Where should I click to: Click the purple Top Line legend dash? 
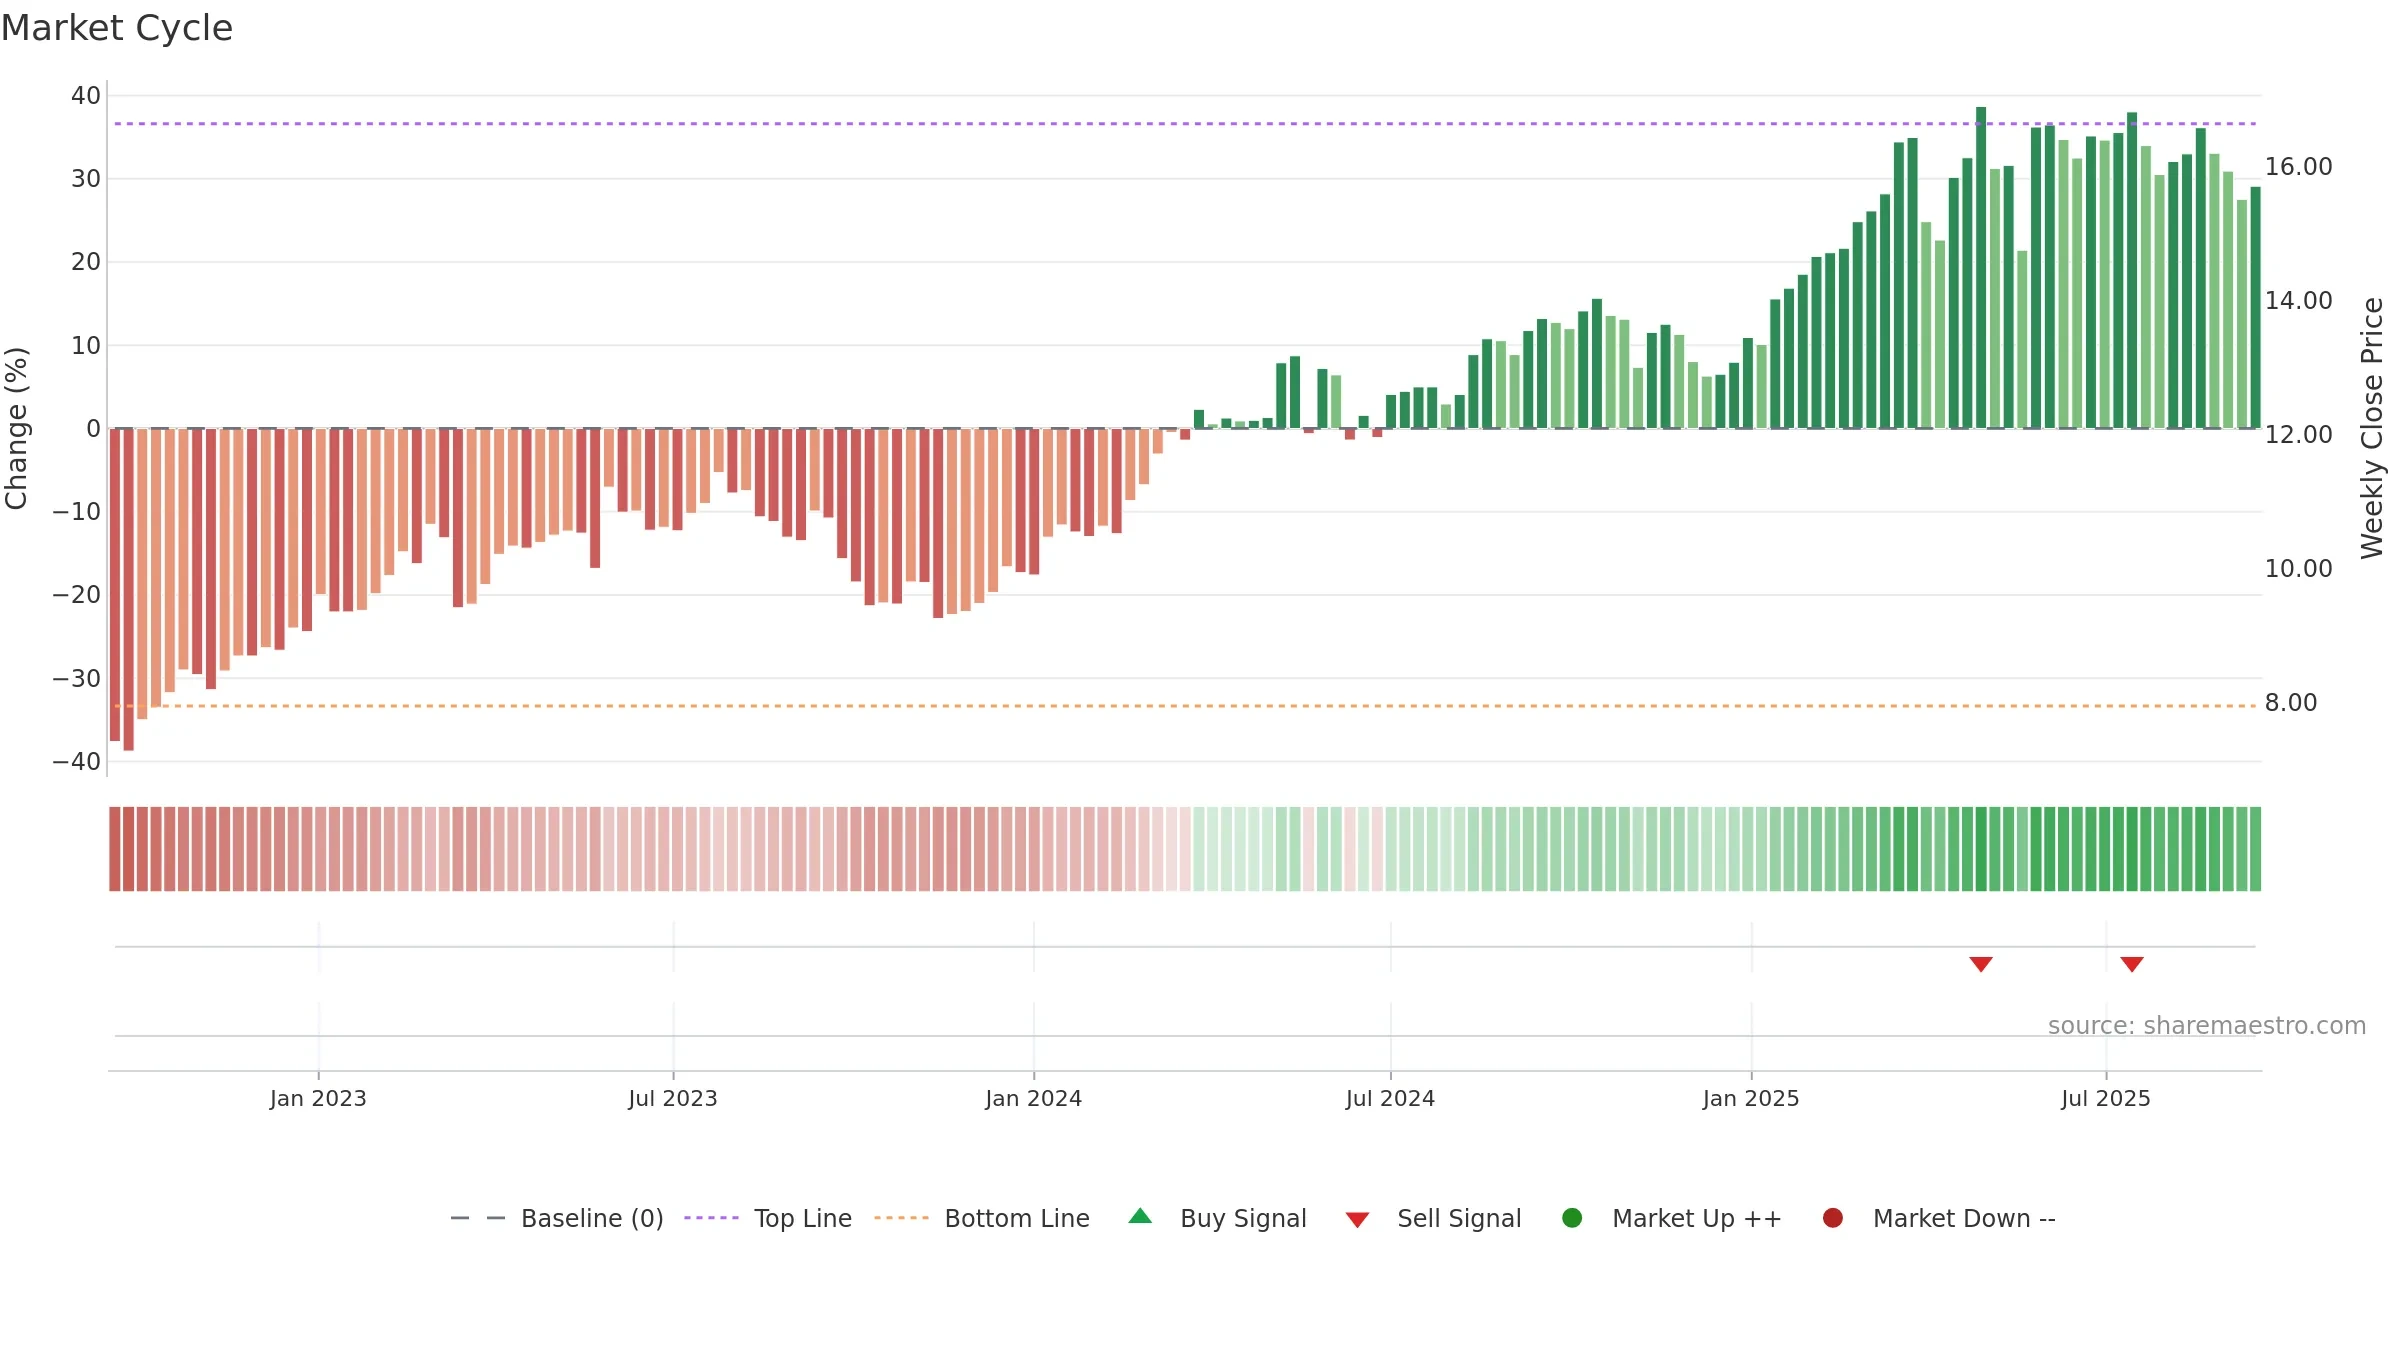click(711, 1218)
